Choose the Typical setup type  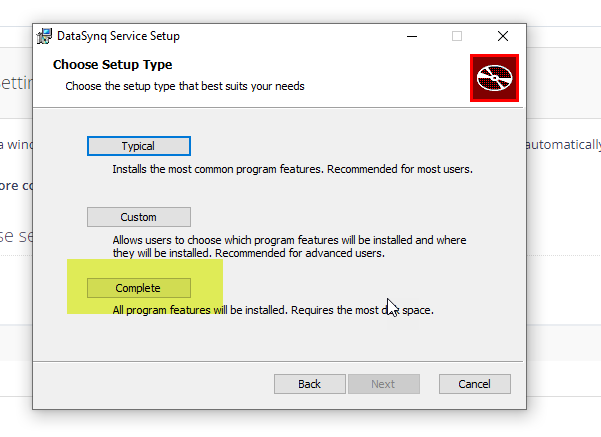point(139,146)
